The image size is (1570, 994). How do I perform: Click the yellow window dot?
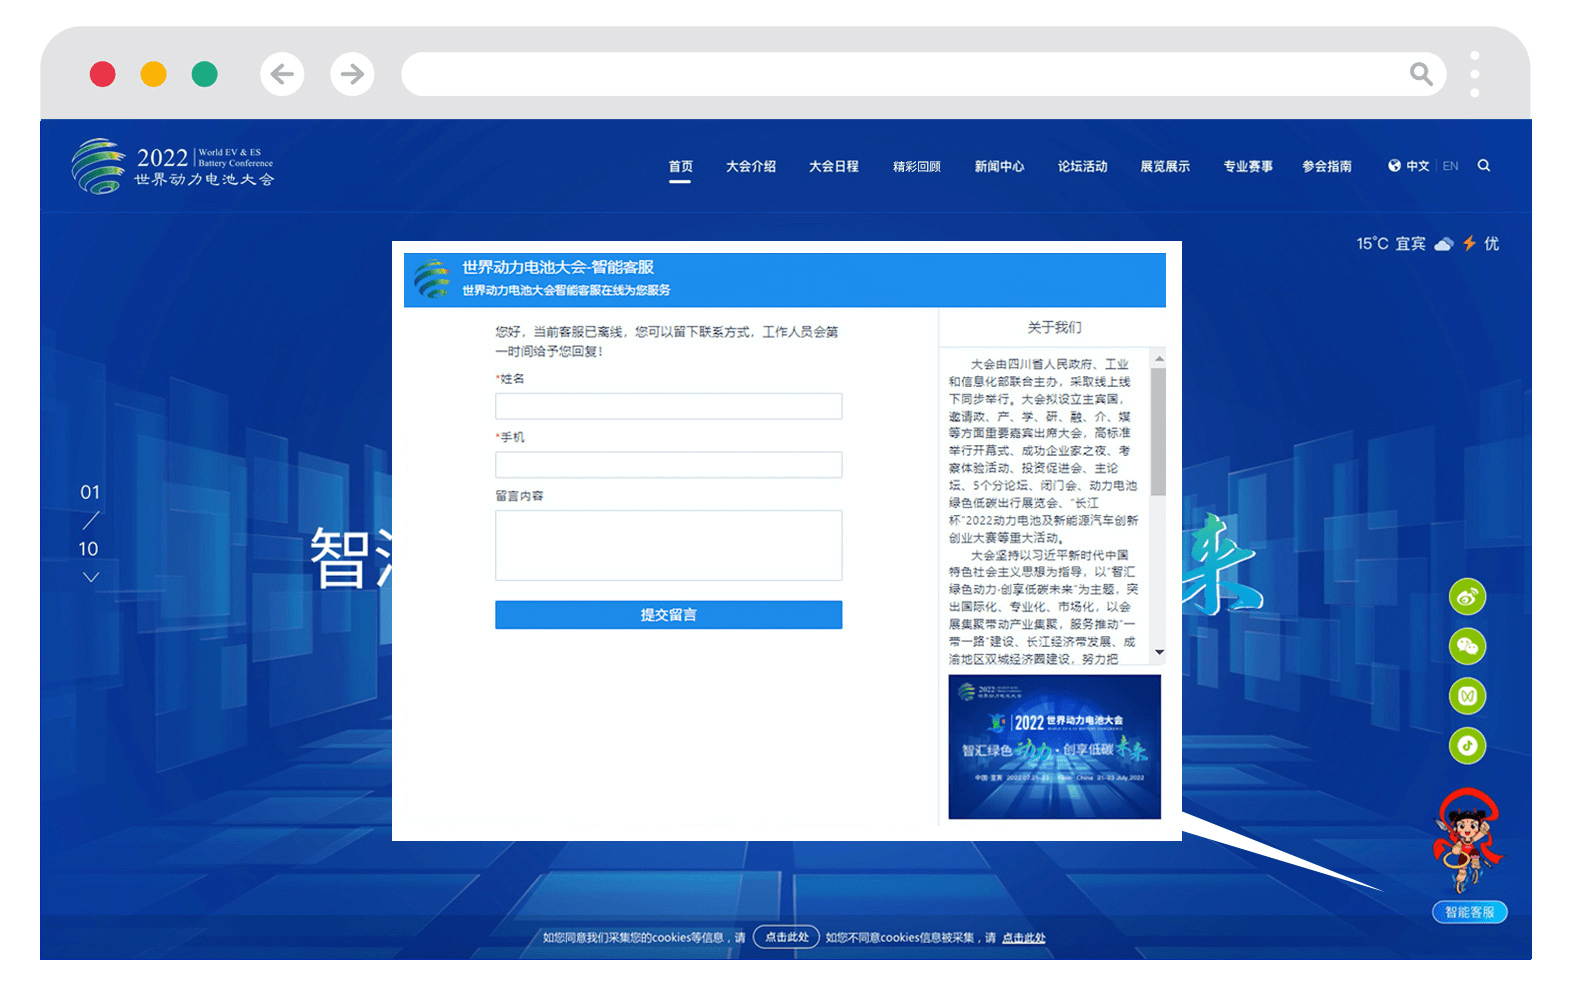pyautogui.click(x=153, y=74)
